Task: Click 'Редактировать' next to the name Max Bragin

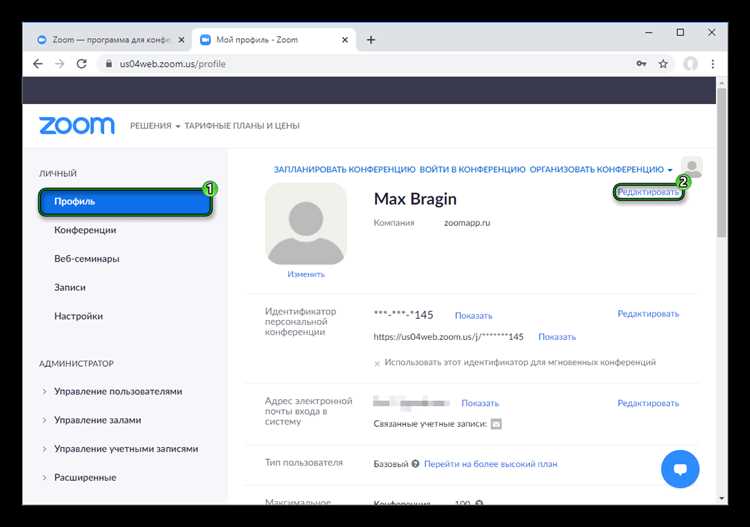Action: [648, 192]
